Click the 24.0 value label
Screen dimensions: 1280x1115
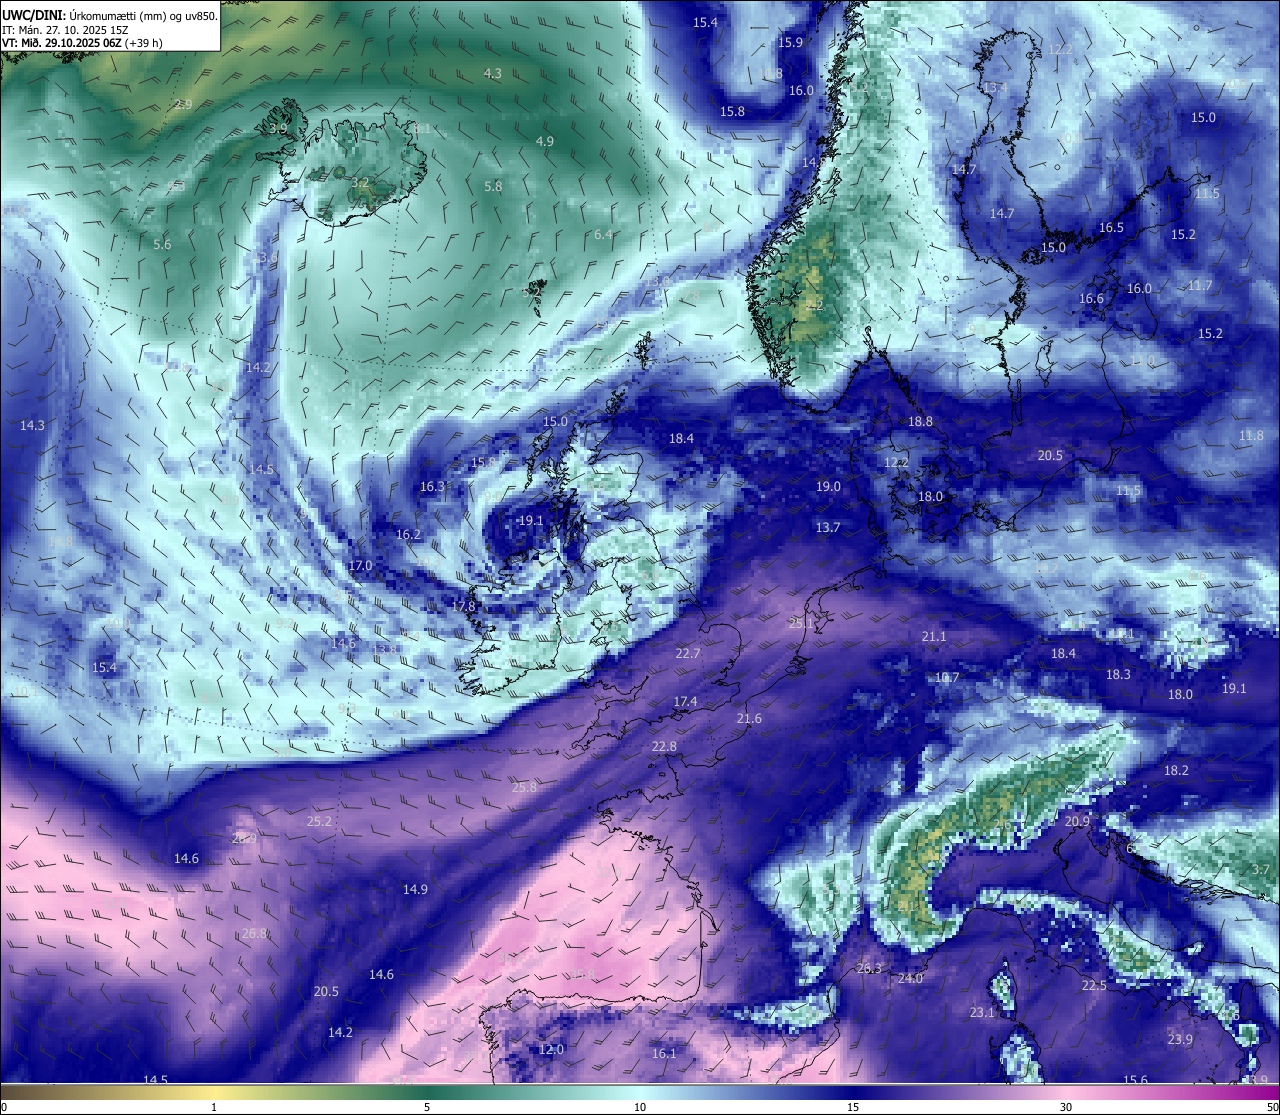tap(910, 978)
